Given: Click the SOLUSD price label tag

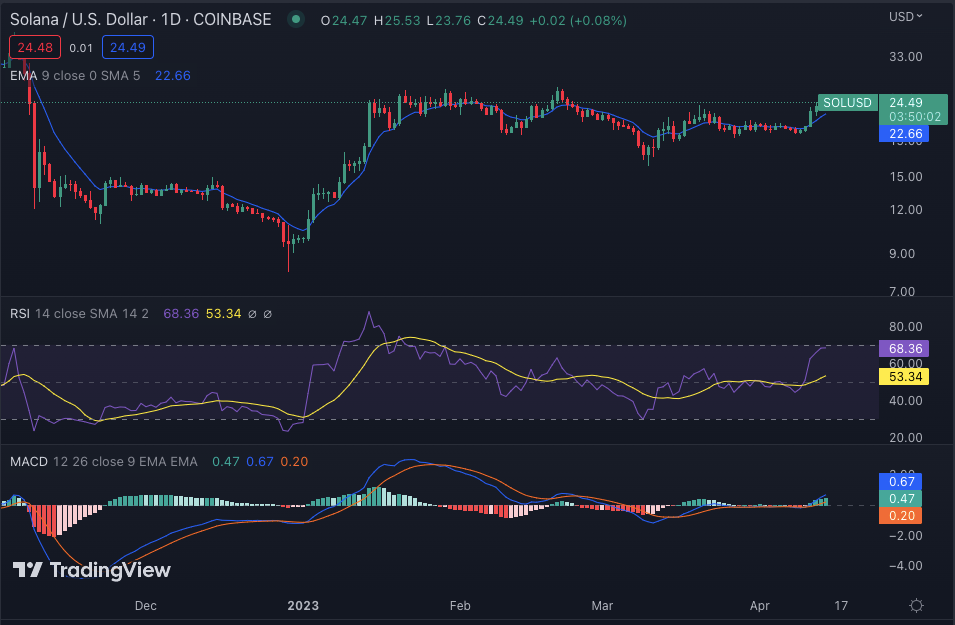Looking at the screenshot, I should 847,102.
